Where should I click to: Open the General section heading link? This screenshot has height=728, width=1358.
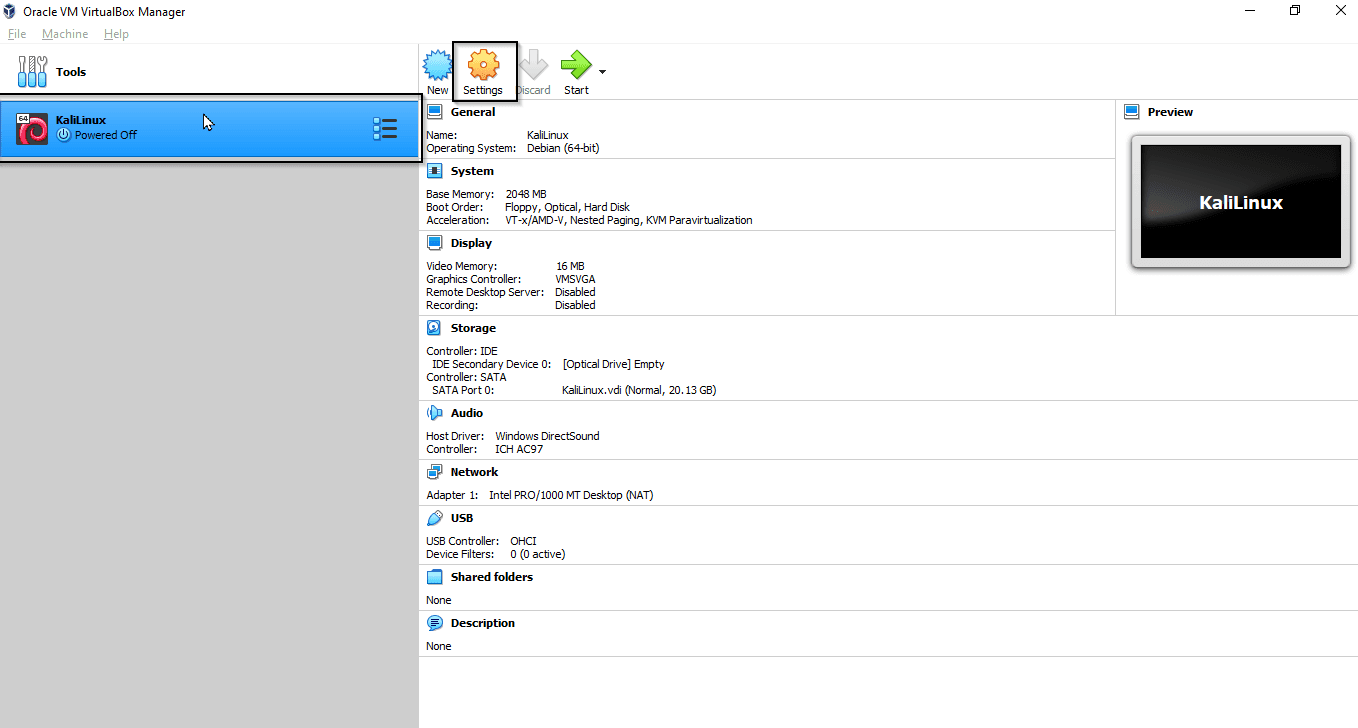tap(473, 112)
